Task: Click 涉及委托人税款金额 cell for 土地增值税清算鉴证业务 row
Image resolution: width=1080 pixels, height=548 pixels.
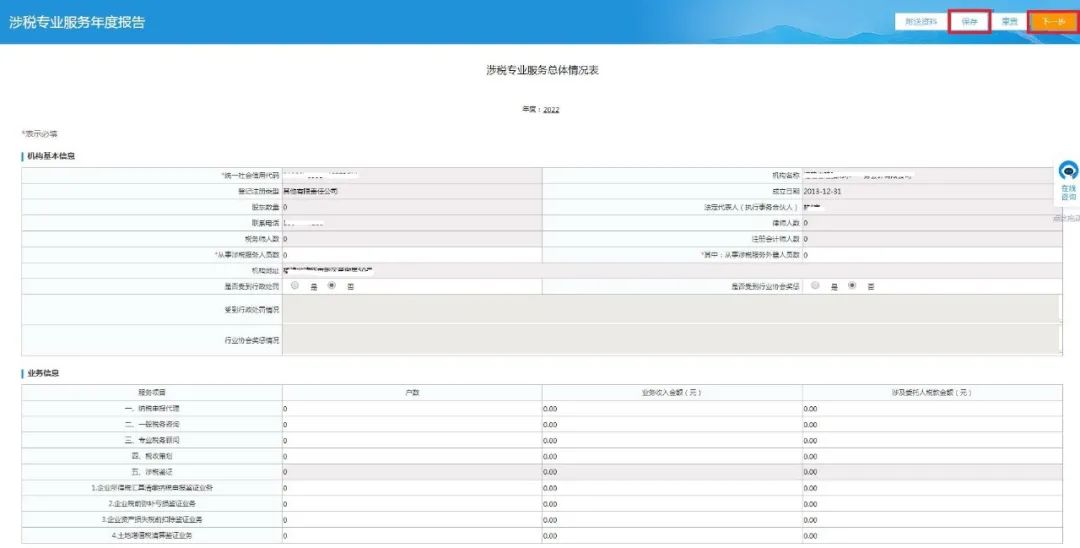Action: [932, 535]
